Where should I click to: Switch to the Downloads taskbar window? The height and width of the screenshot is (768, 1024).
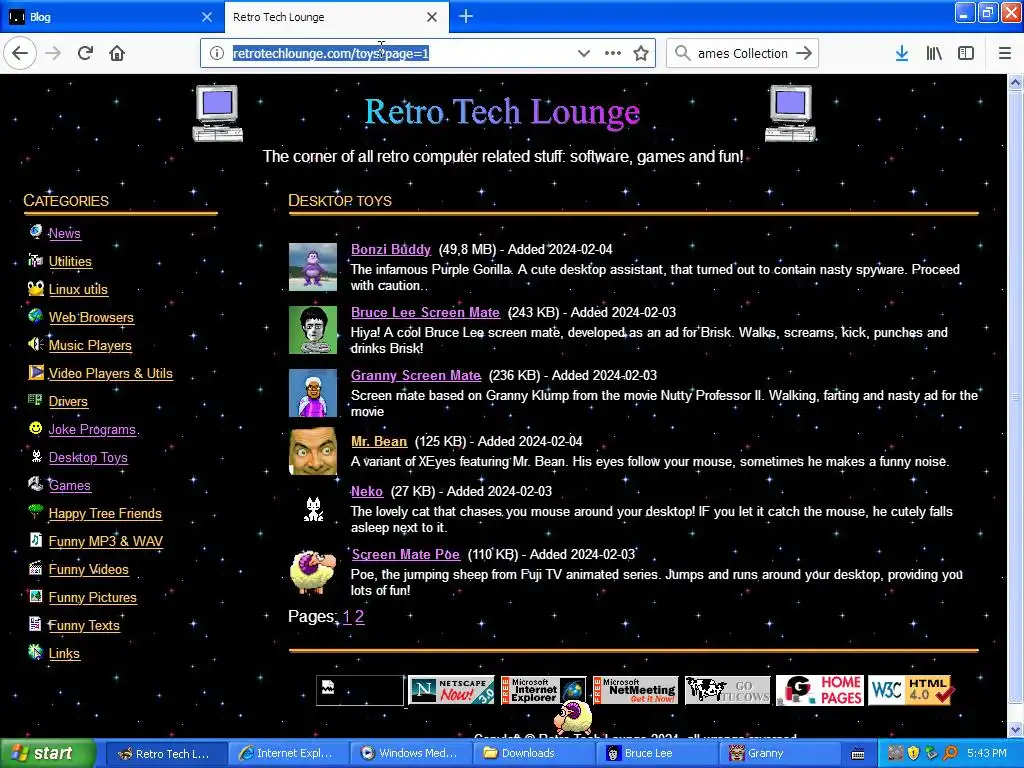click(x=535, y=754)
